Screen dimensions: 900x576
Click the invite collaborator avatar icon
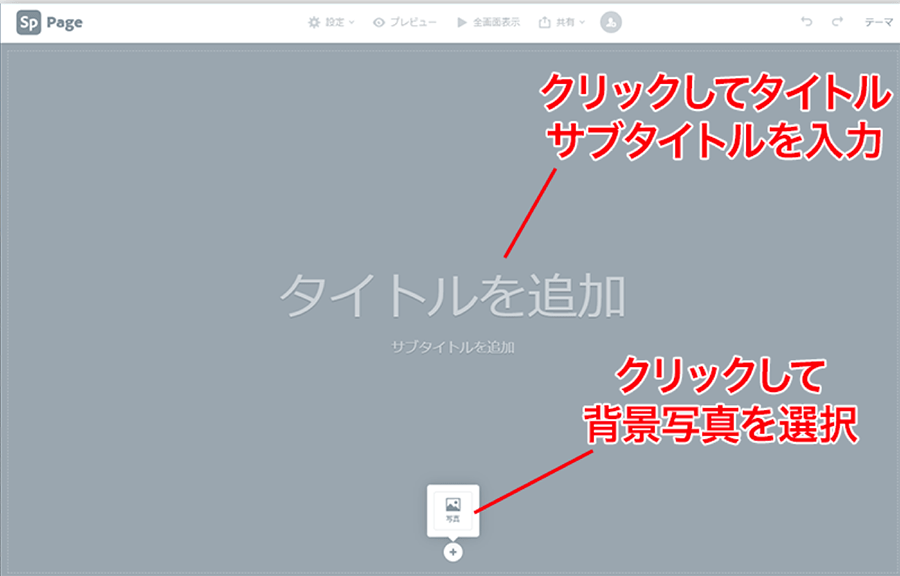point(611,22)
